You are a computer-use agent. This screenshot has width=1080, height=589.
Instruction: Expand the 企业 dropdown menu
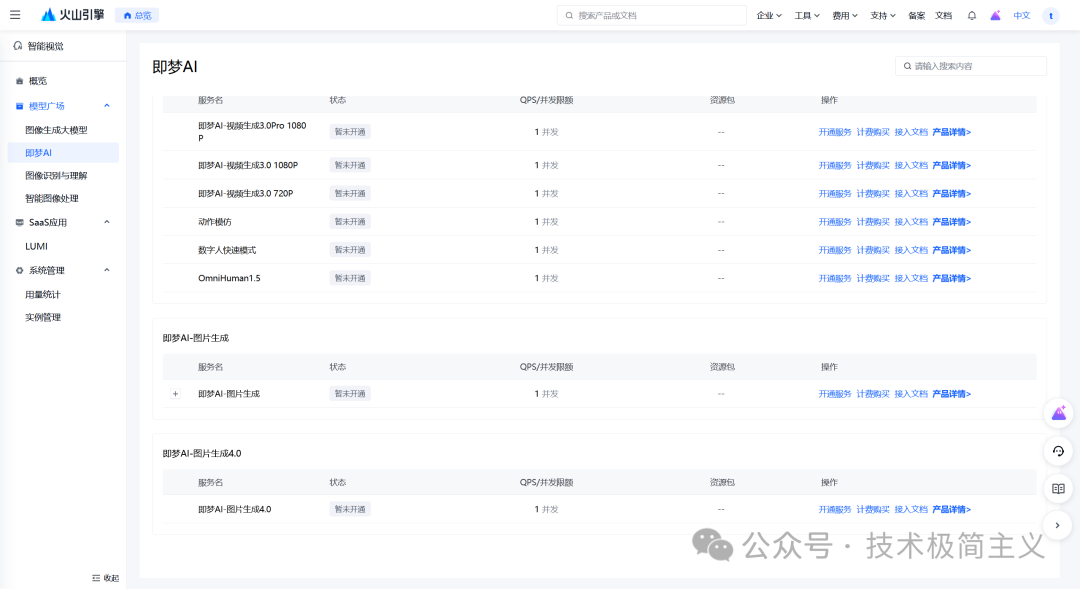coord(769,15)
